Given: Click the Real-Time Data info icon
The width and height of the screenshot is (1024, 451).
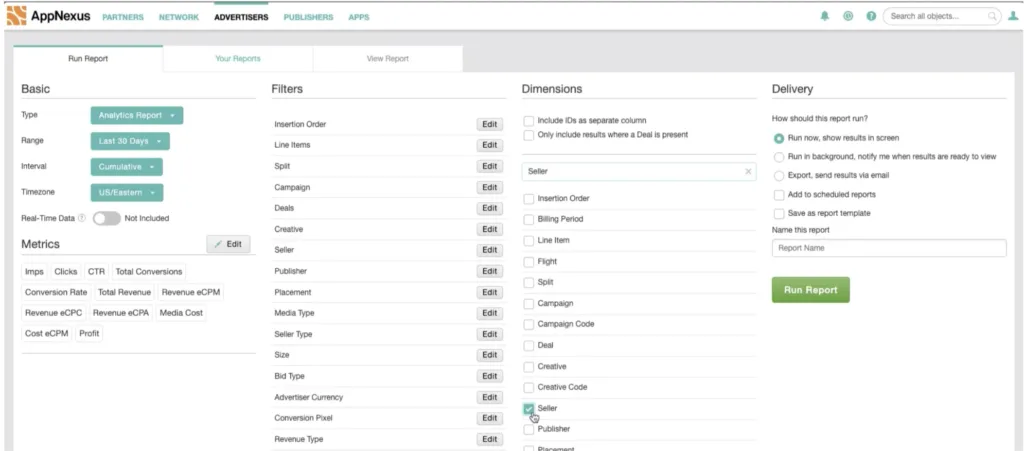Looking at the screenshot, I should 82,219.
